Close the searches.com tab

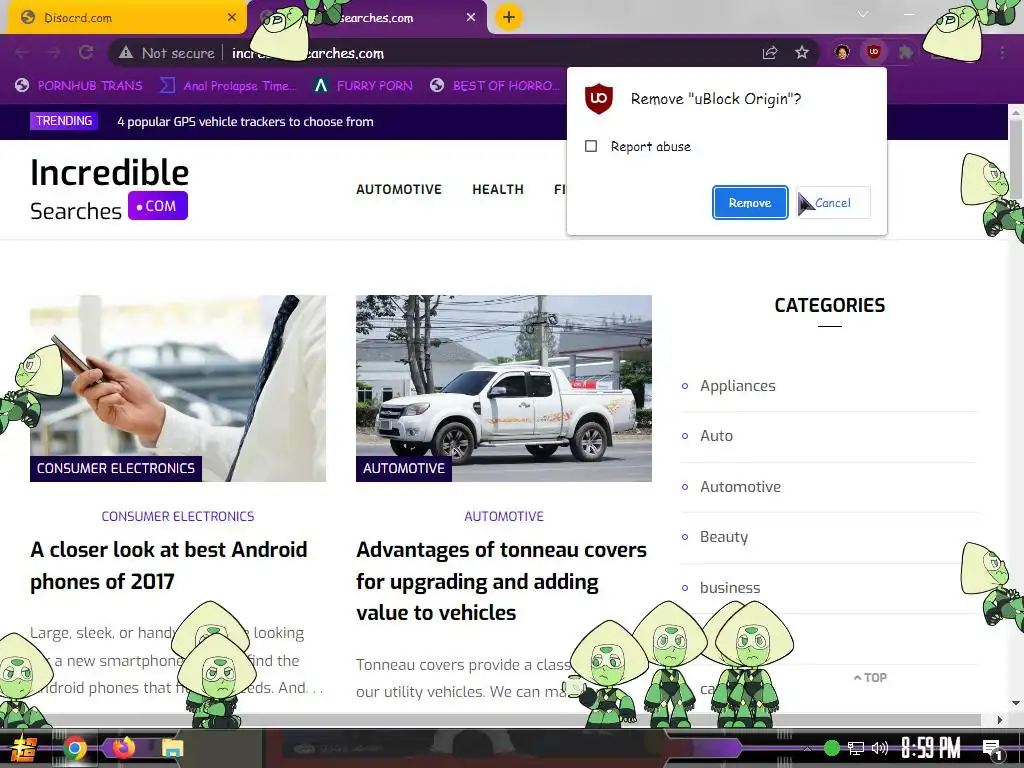[471, 18]
